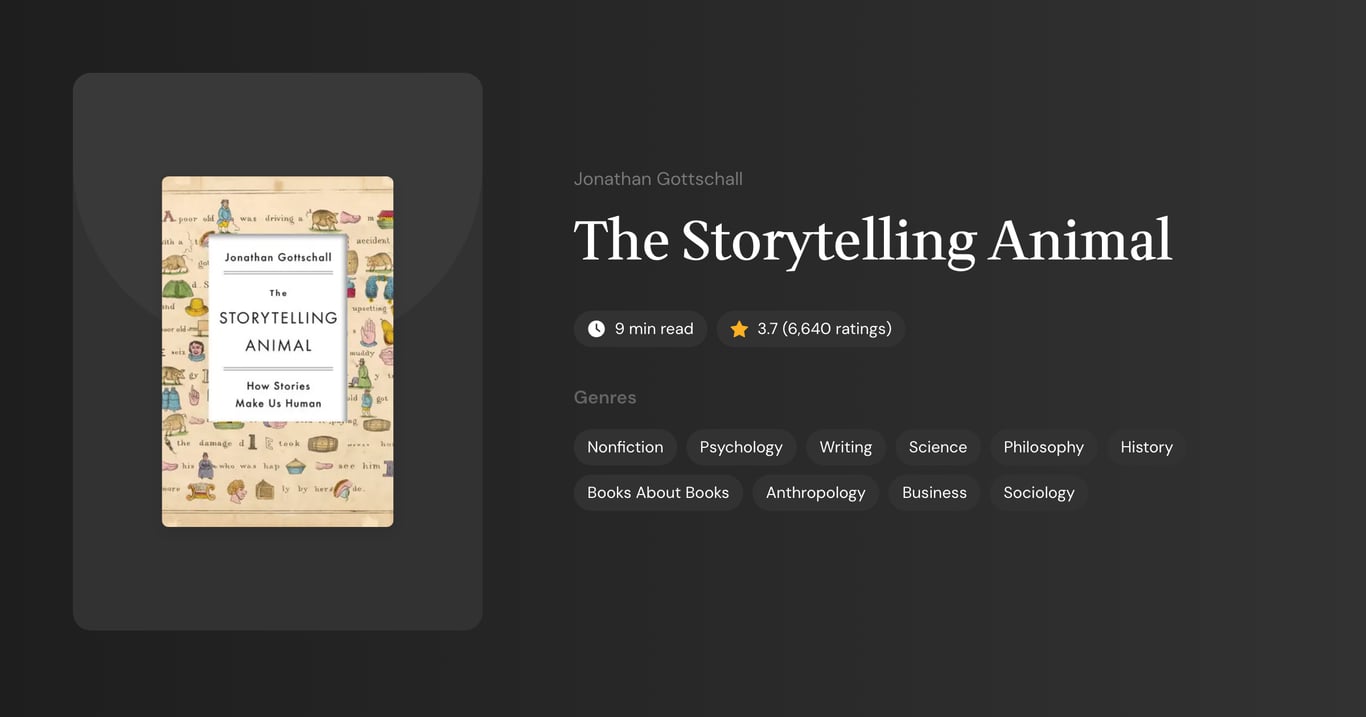Open the Books About Books genre
The width and height of the screenshot is (1366, 717).
point(657,492)
